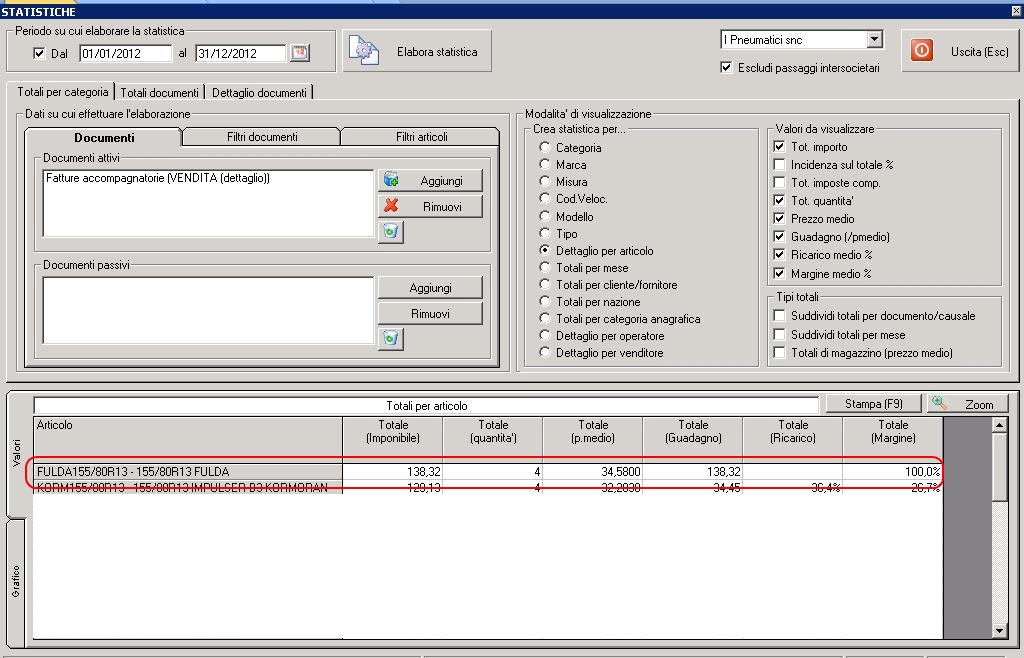Switch to the Filtri documenti tab

(x=262, y=137)
